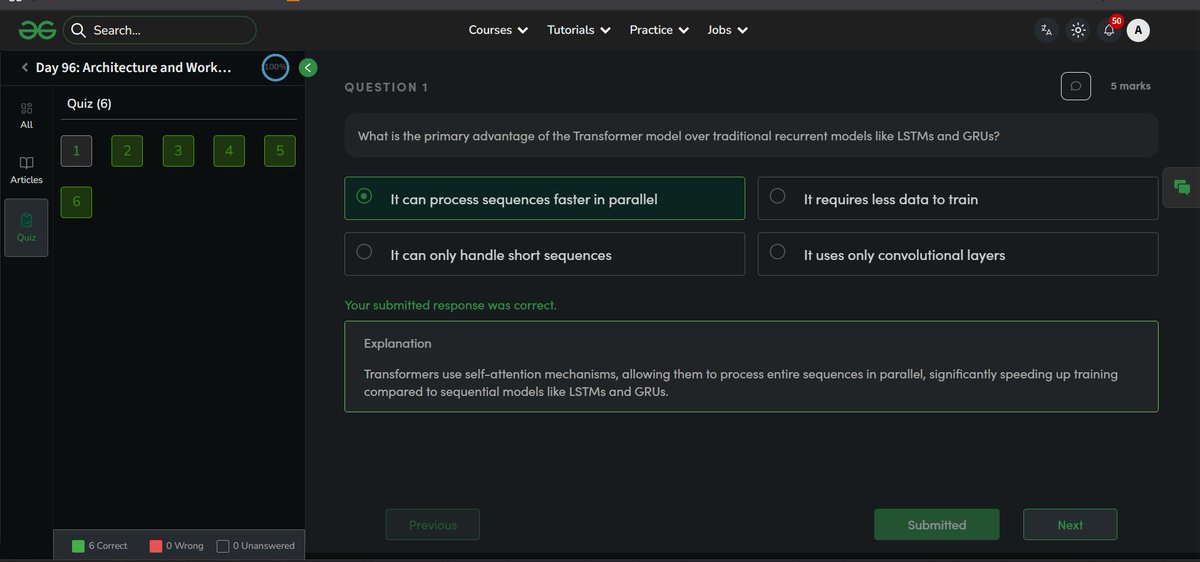Click the 6 Correct legend entry
The width and height of the screenshot is (1200, 562).
(x=99, y=545)
